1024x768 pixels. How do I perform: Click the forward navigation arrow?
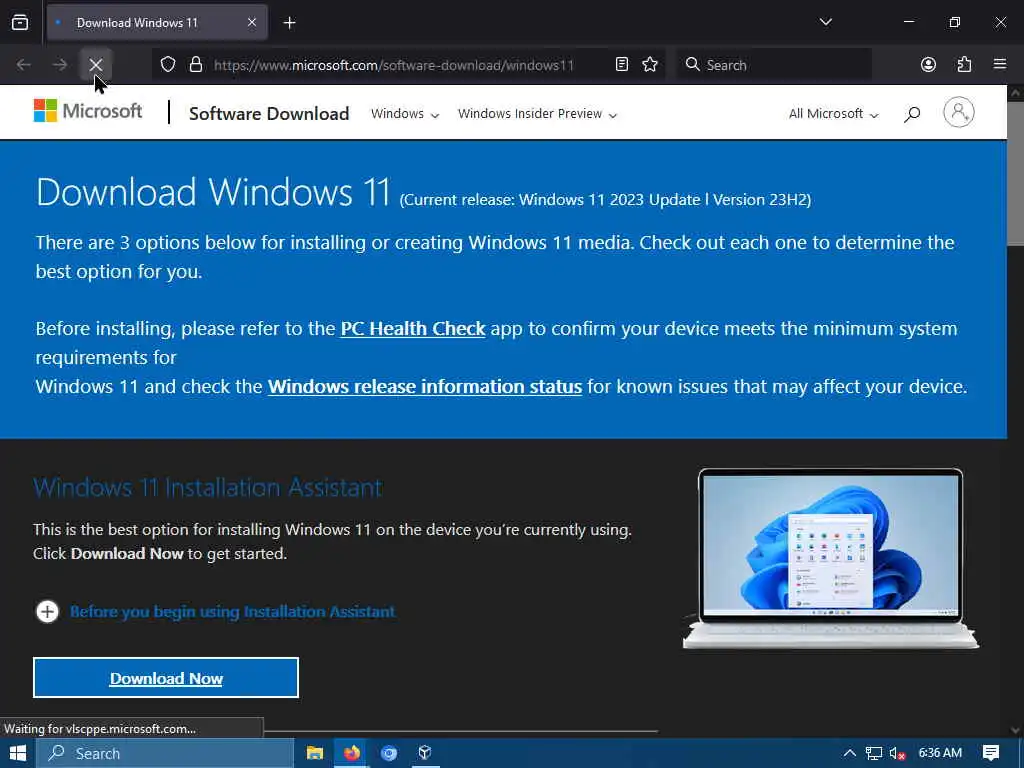pos(59,65)
